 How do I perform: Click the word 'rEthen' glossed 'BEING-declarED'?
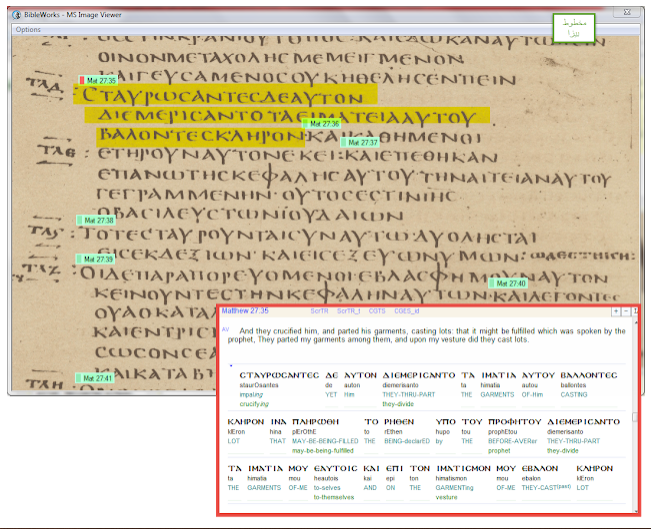(393, 432)
